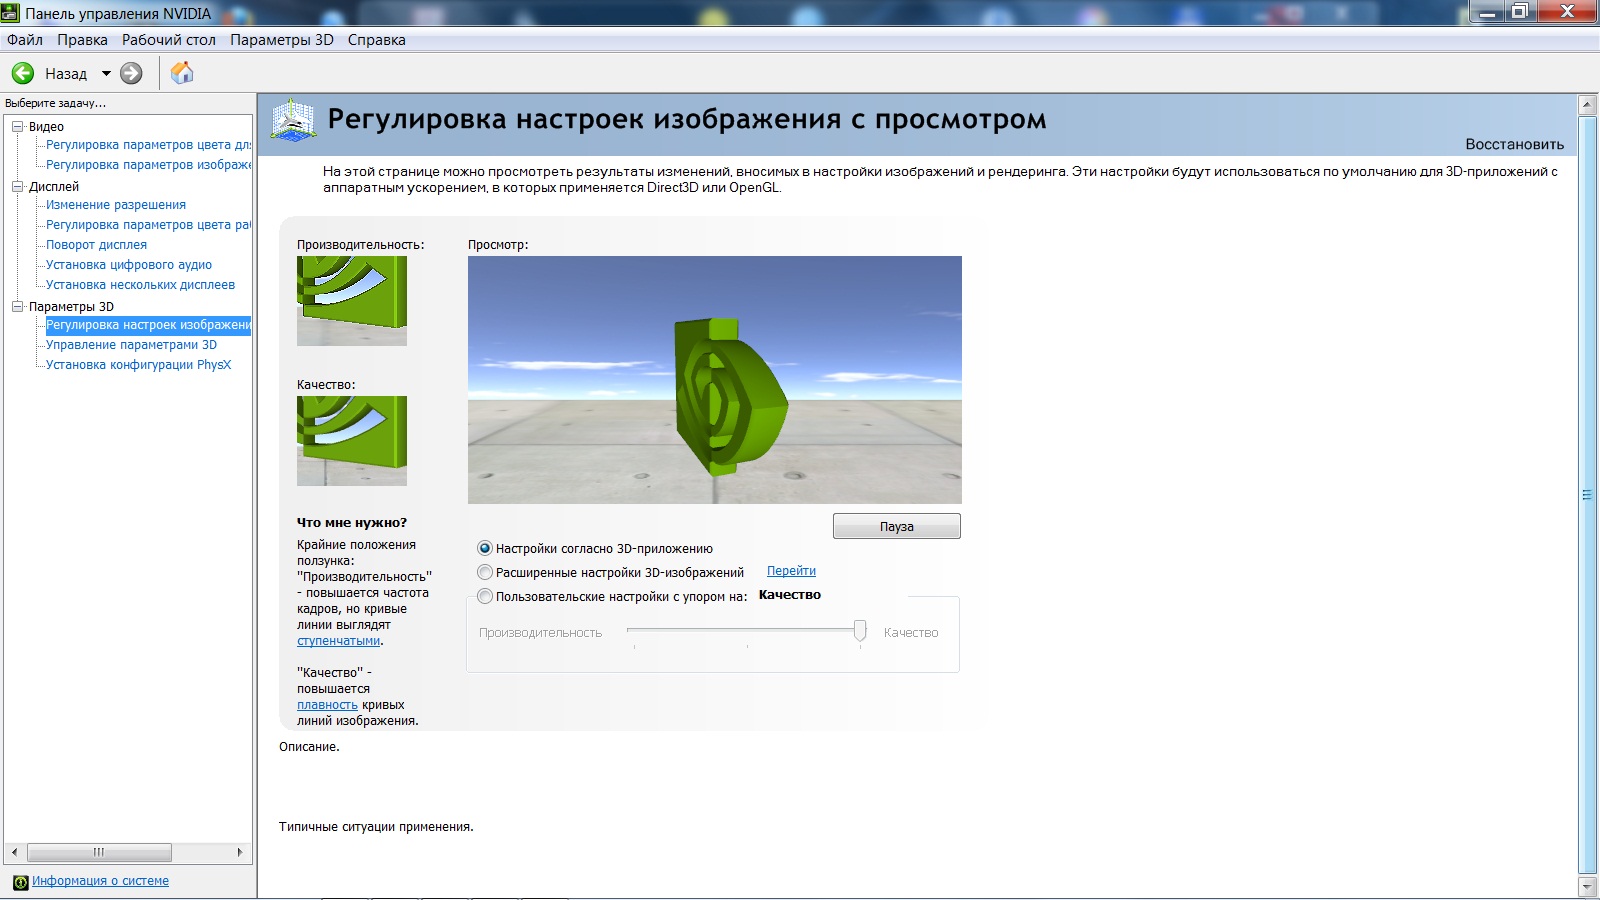The height and width of the screenshot is (900, 1600).
Task: Open Установка нескольких дисплеев task
Action: 140,285
